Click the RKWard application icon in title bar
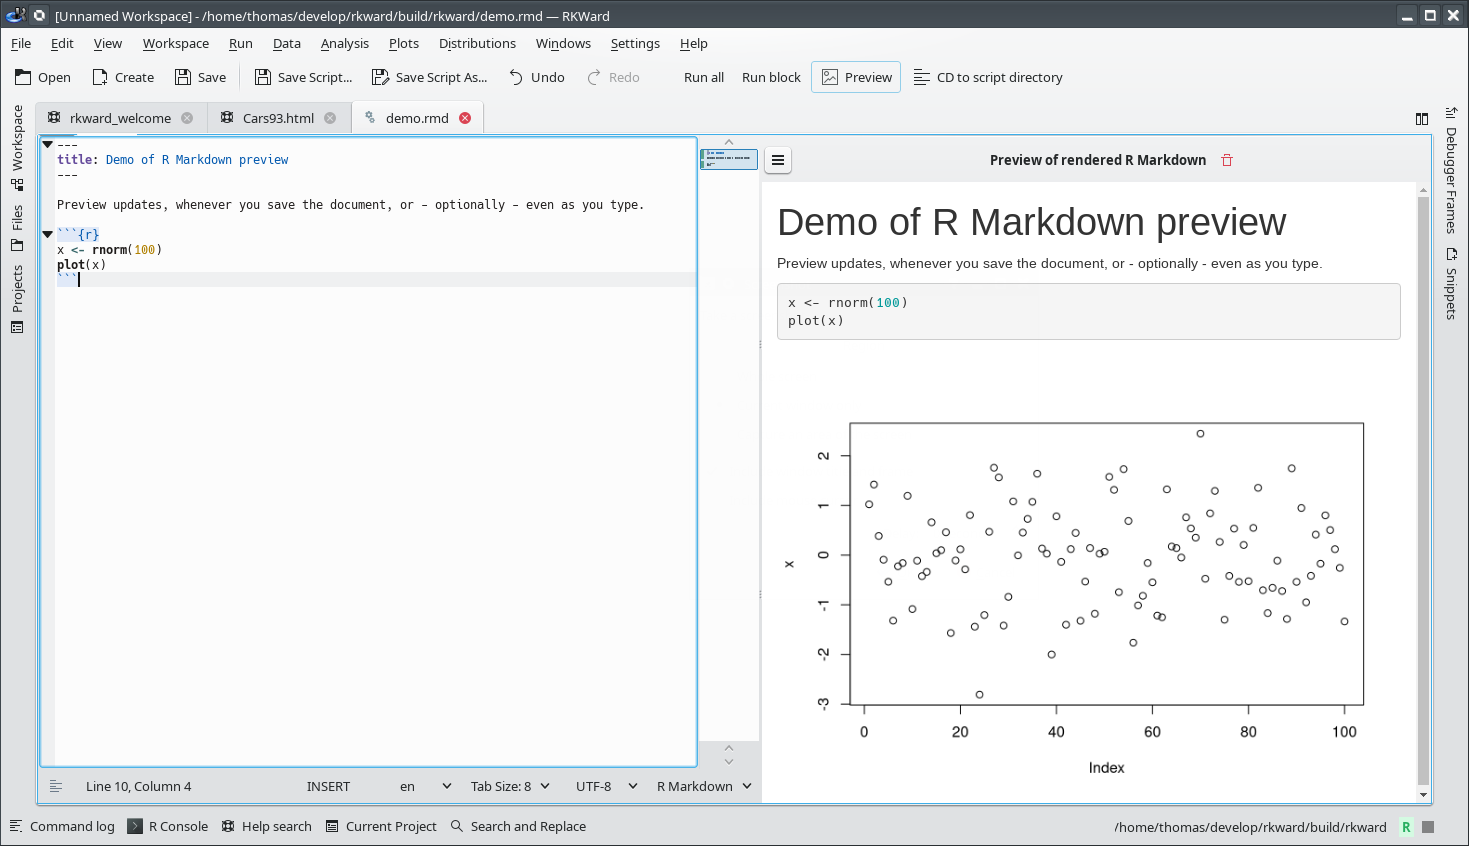Viewport: 1469px width, 846px height. [x=15, y=15]
